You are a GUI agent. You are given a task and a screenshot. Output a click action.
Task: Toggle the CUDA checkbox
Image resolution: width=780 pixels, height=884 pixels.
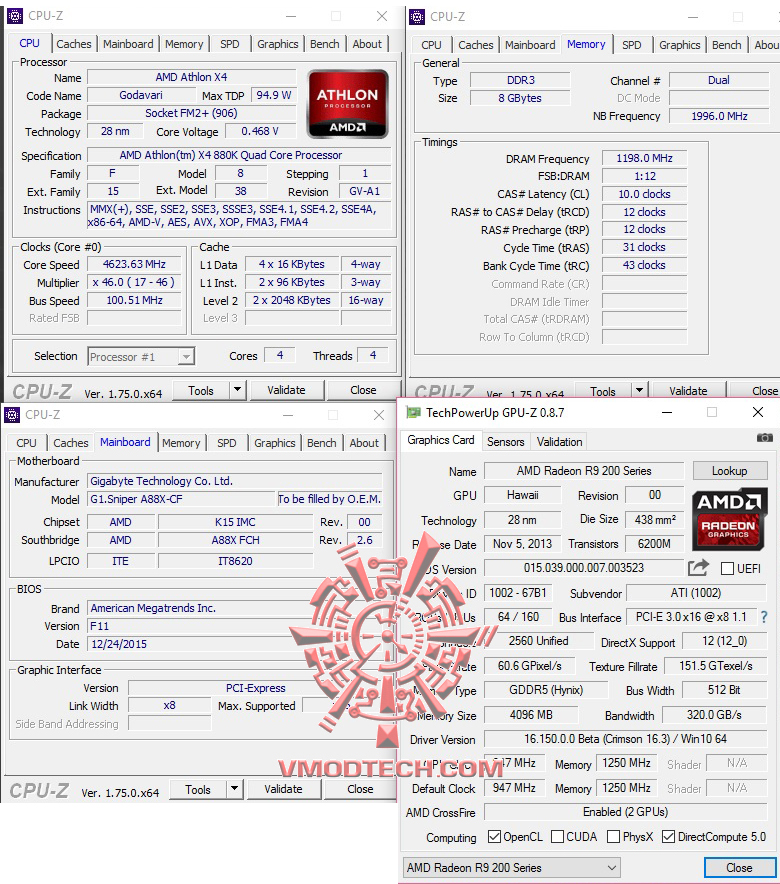point(557,837)
